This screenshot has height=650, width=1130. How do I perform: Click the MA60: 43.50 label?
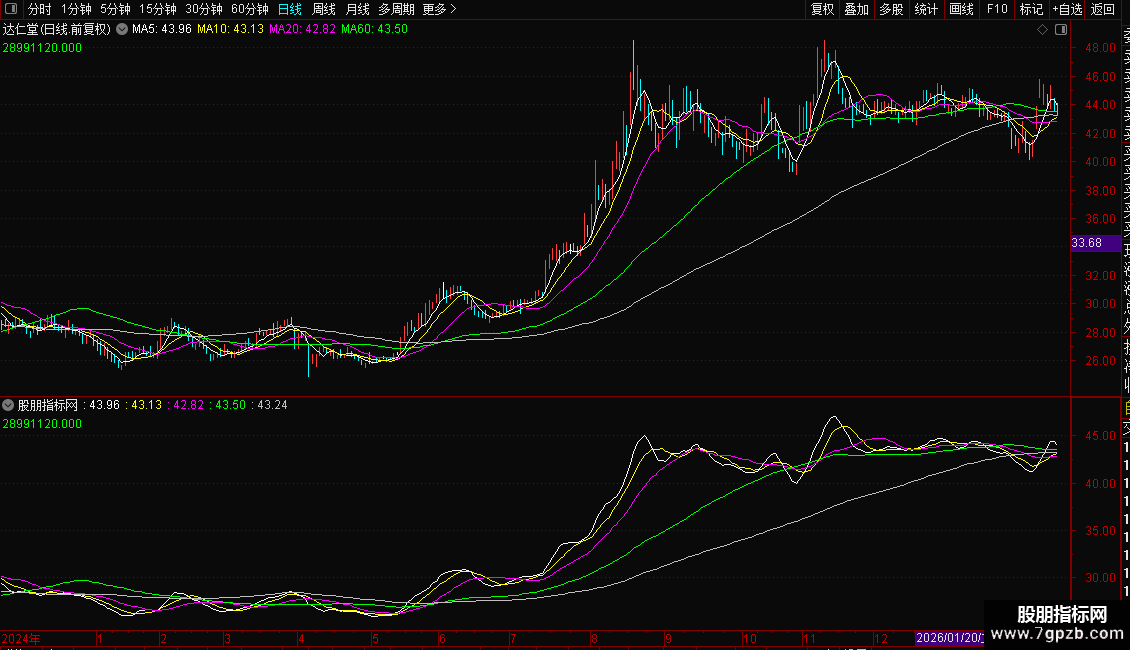[375, 29]
